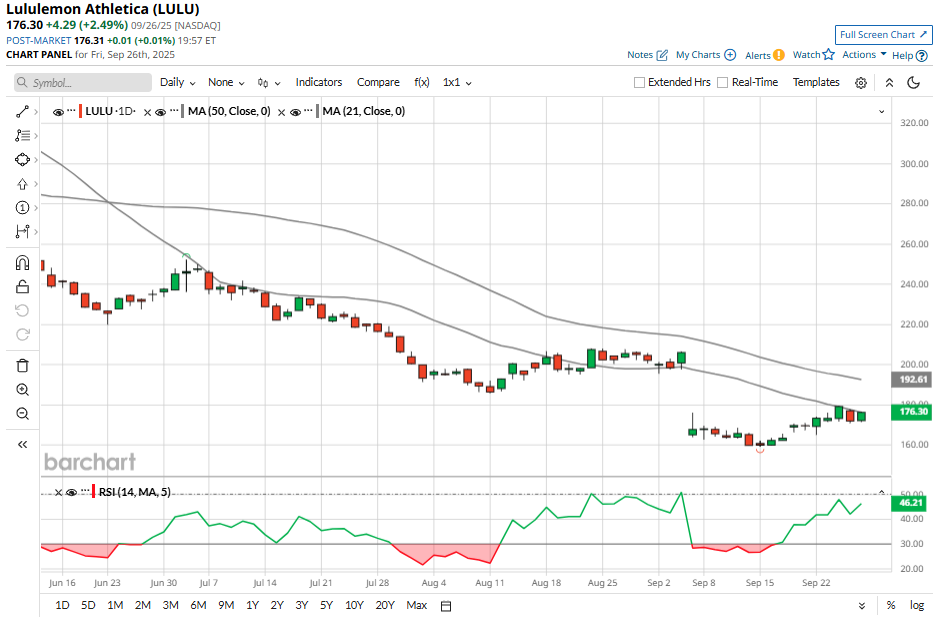Collapse header with double up-arrow icon
This screenshot has width=946, height=634.
889,83
